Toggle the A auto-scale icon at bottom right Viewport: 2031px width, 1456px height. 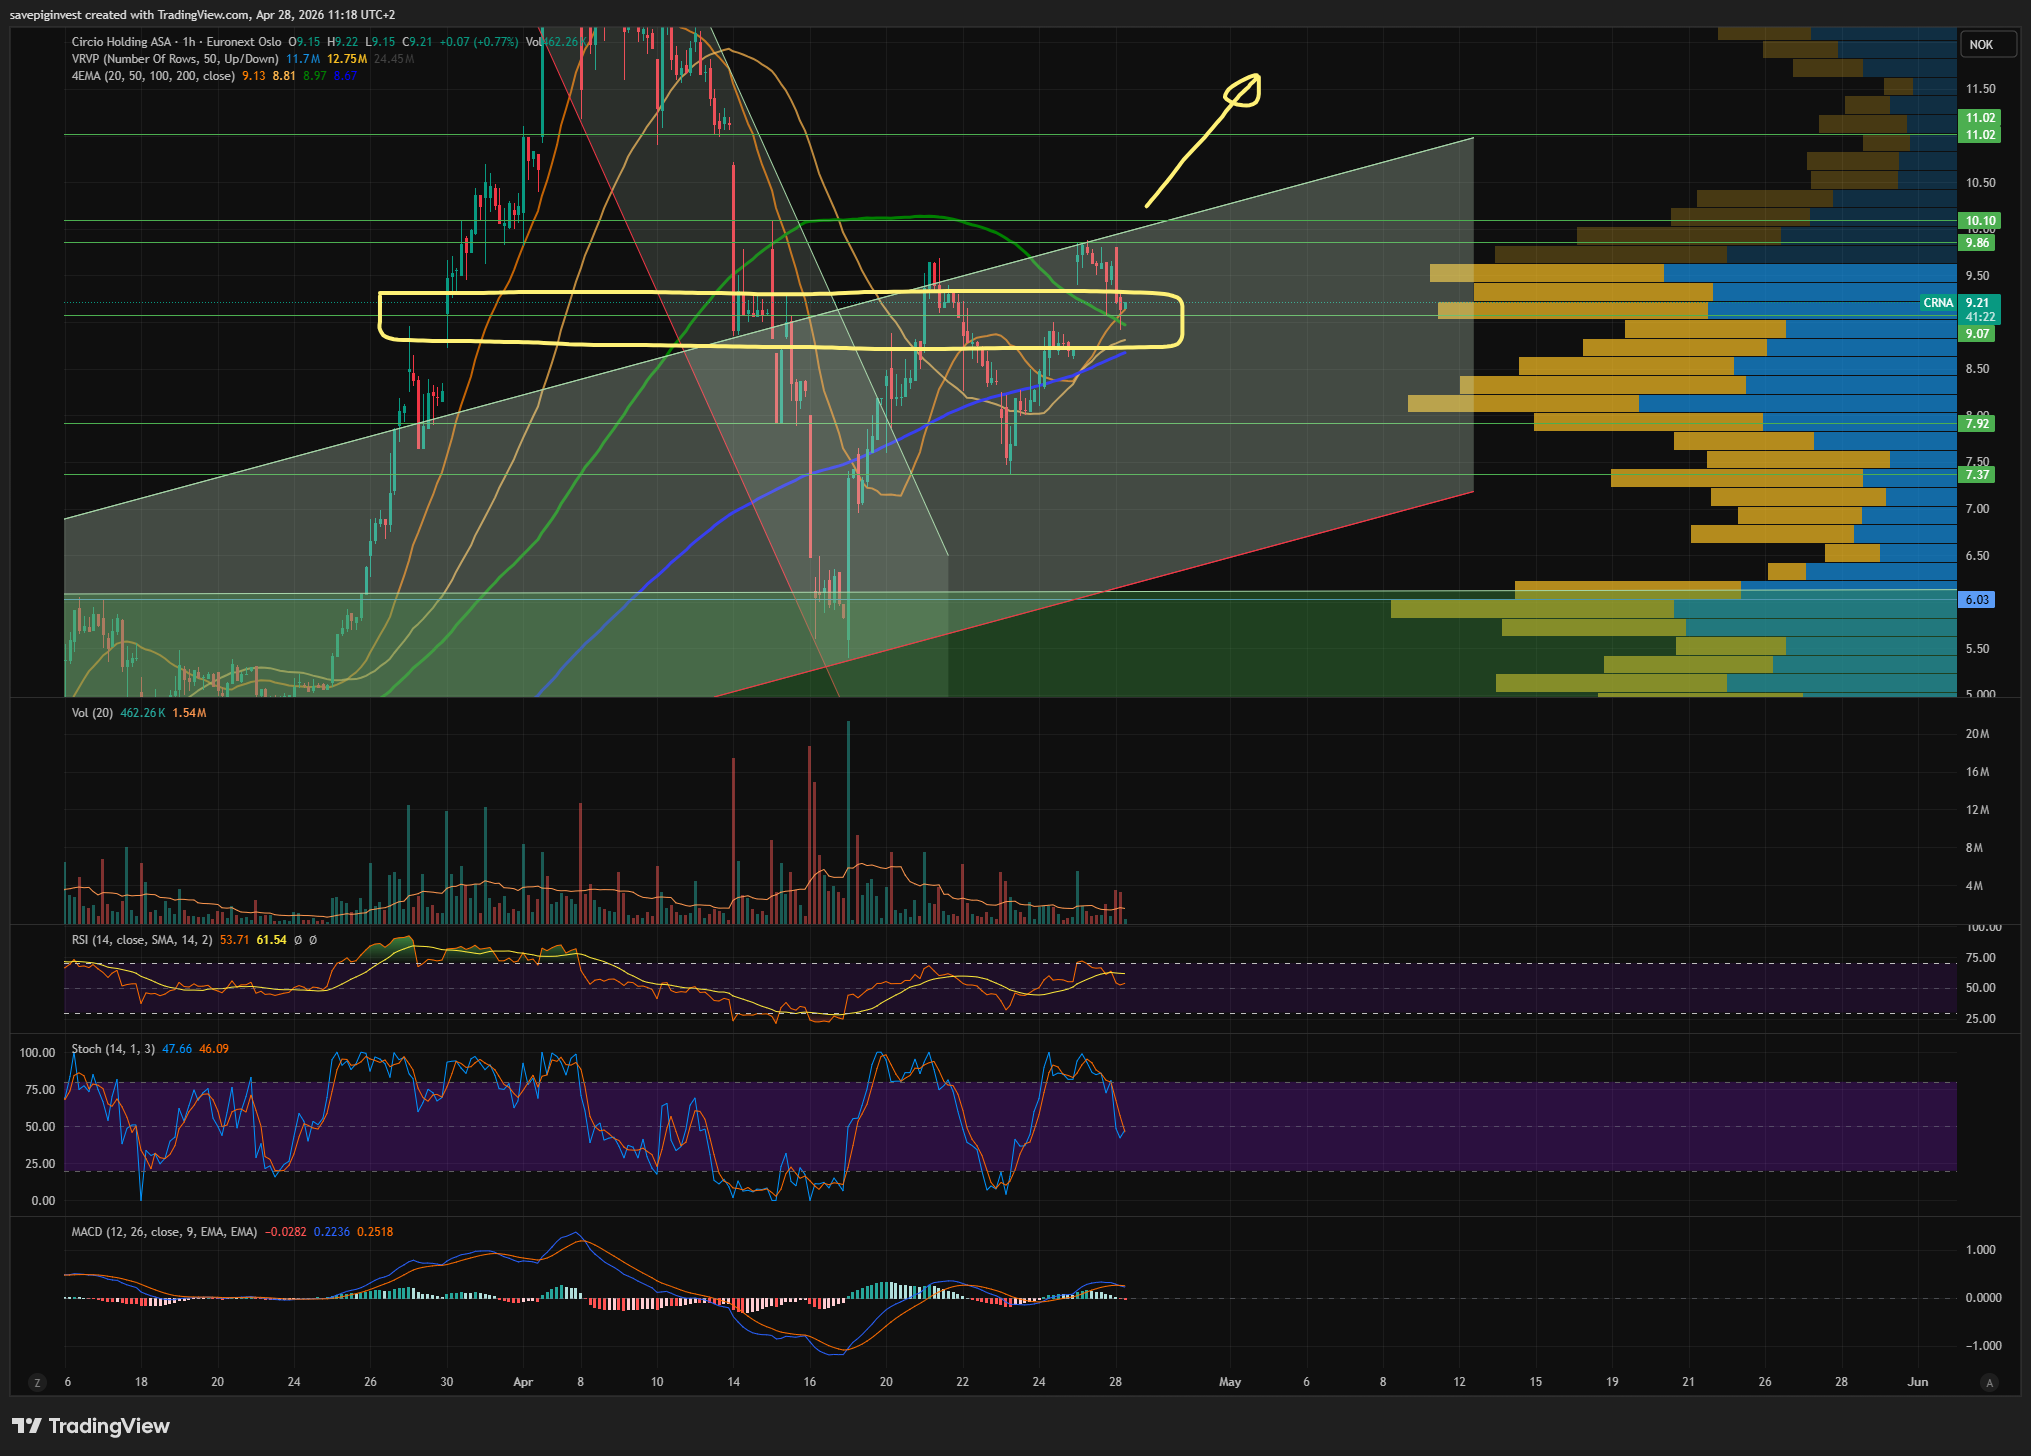point(1989,1383)
